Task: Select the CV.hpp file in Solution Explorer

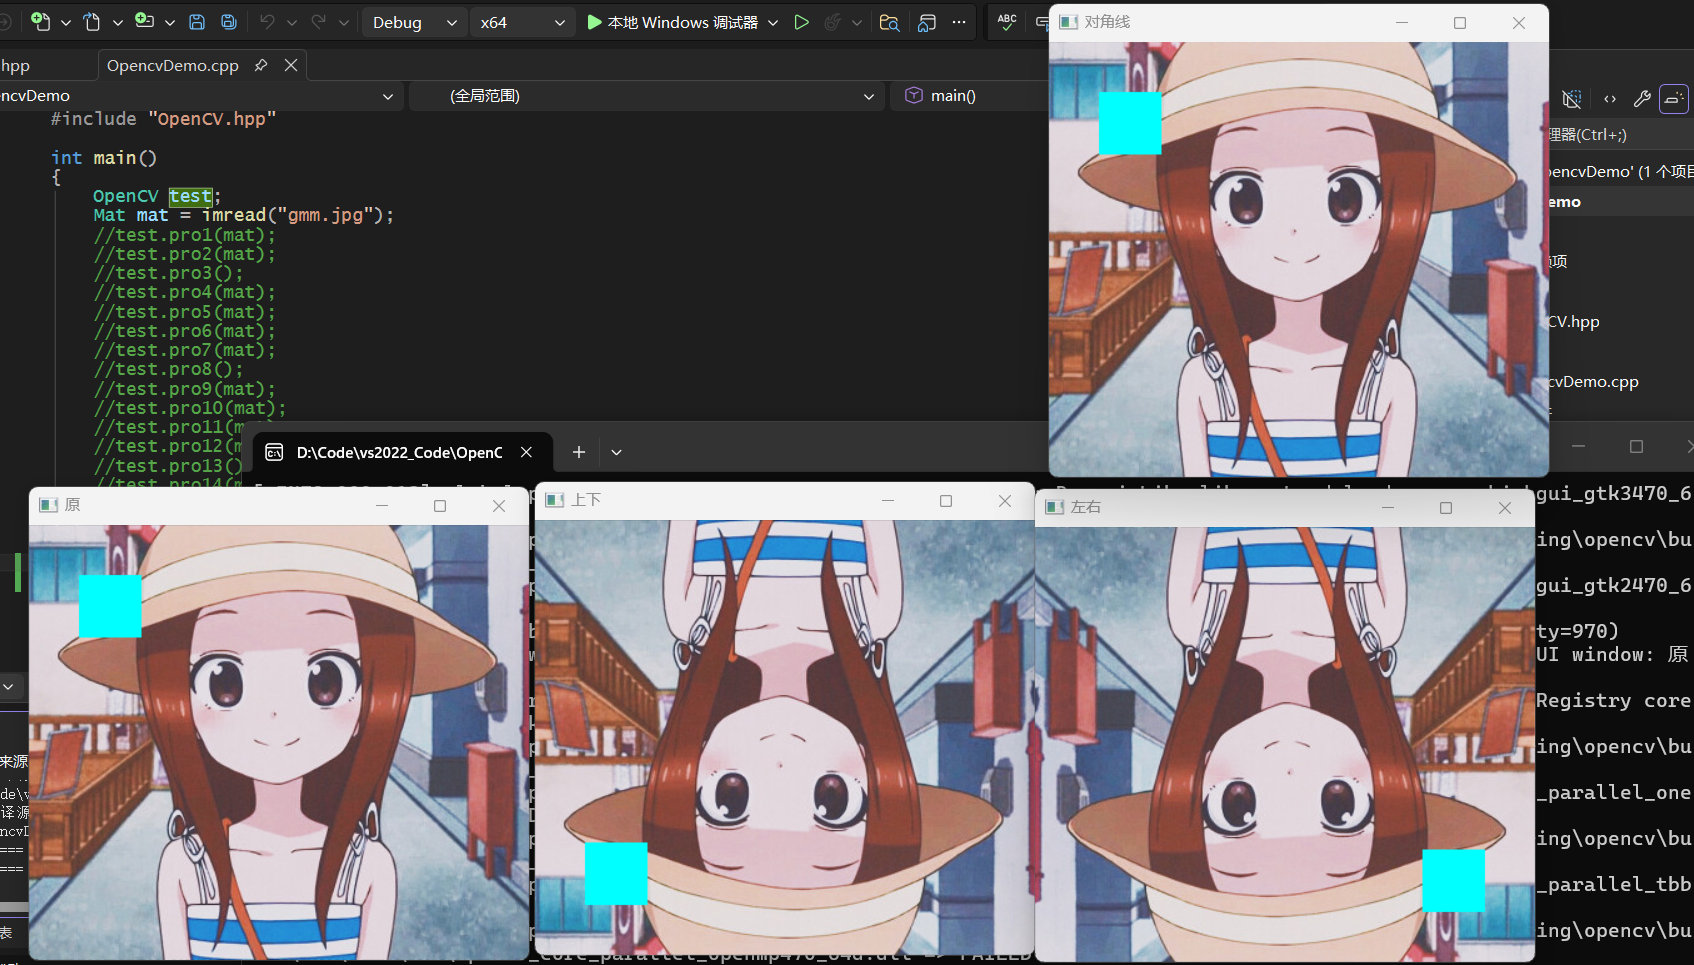Action: [1574, 322]
